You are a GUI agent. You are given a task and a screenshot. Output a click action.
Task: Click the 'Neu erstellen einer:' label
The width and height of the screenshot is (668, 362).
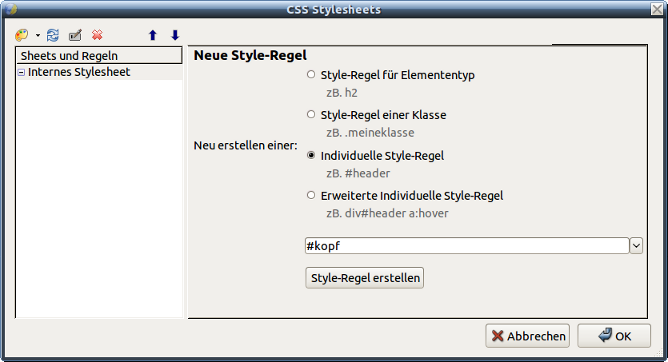(x=245, y=146)
